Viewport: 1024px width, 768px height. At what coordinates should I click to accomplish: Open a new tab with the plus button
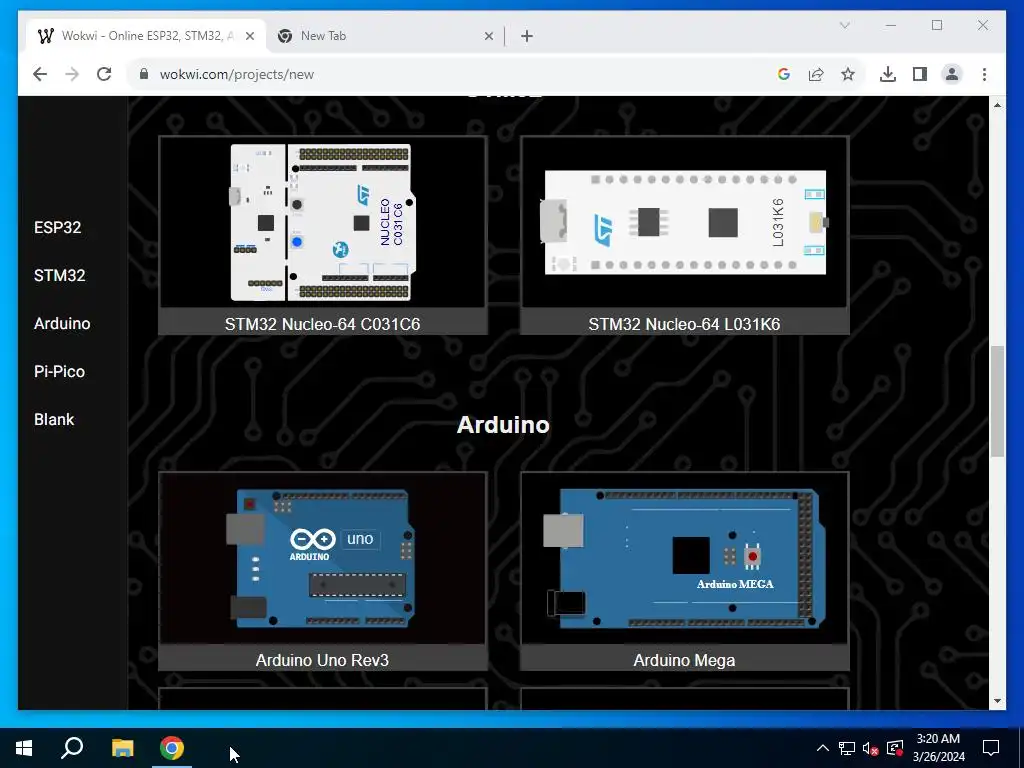point(527,36)
